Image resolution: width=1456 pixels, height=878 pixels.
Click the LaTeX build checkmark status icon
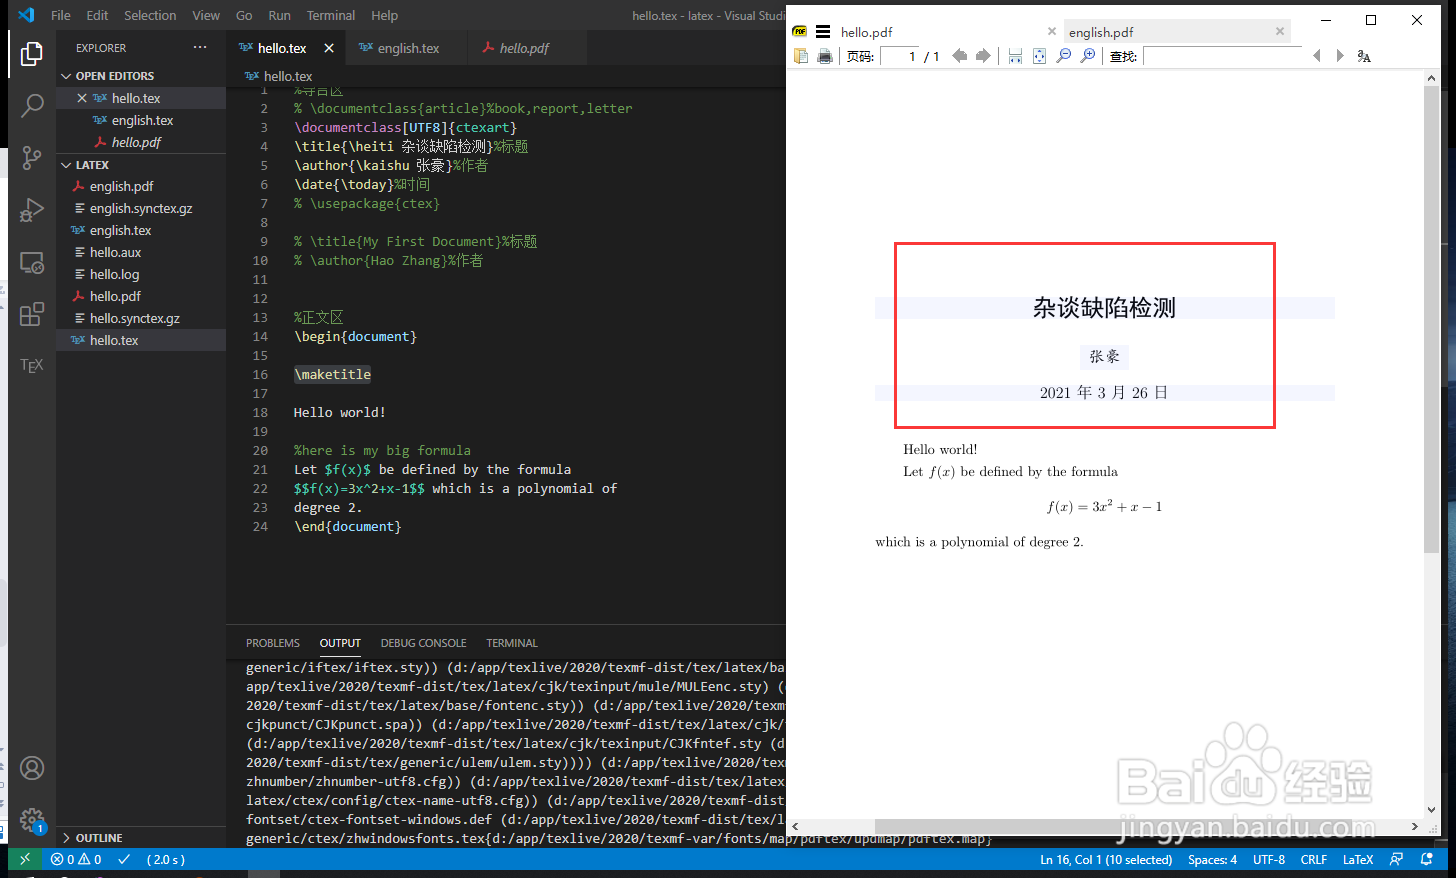pos(124,859)
